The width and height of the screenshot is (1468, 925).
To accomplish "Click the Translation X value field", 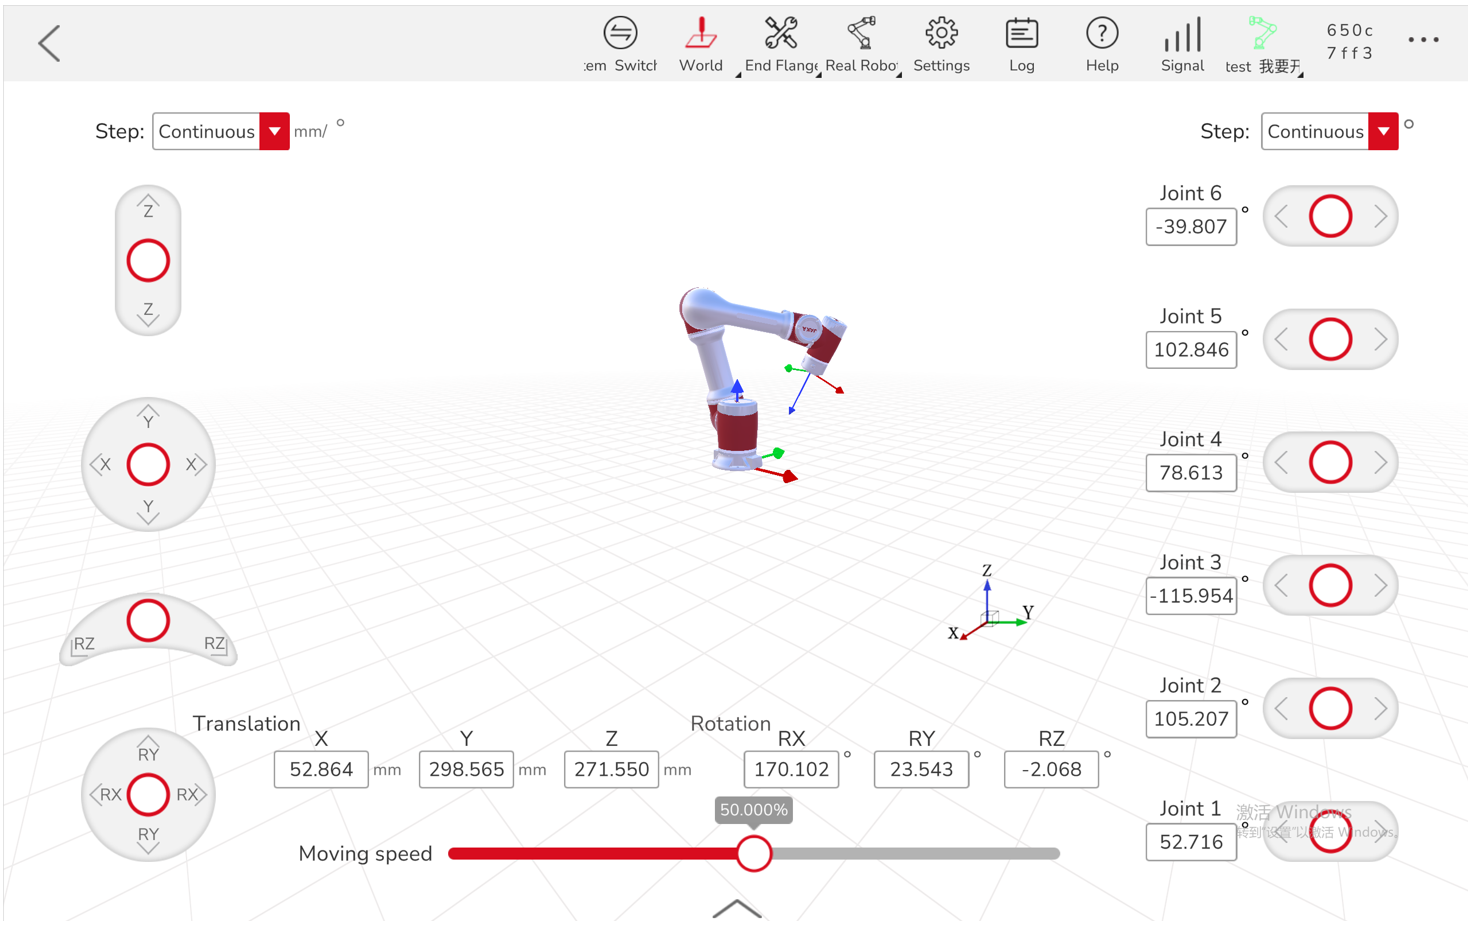I will (x=321, y=769).
